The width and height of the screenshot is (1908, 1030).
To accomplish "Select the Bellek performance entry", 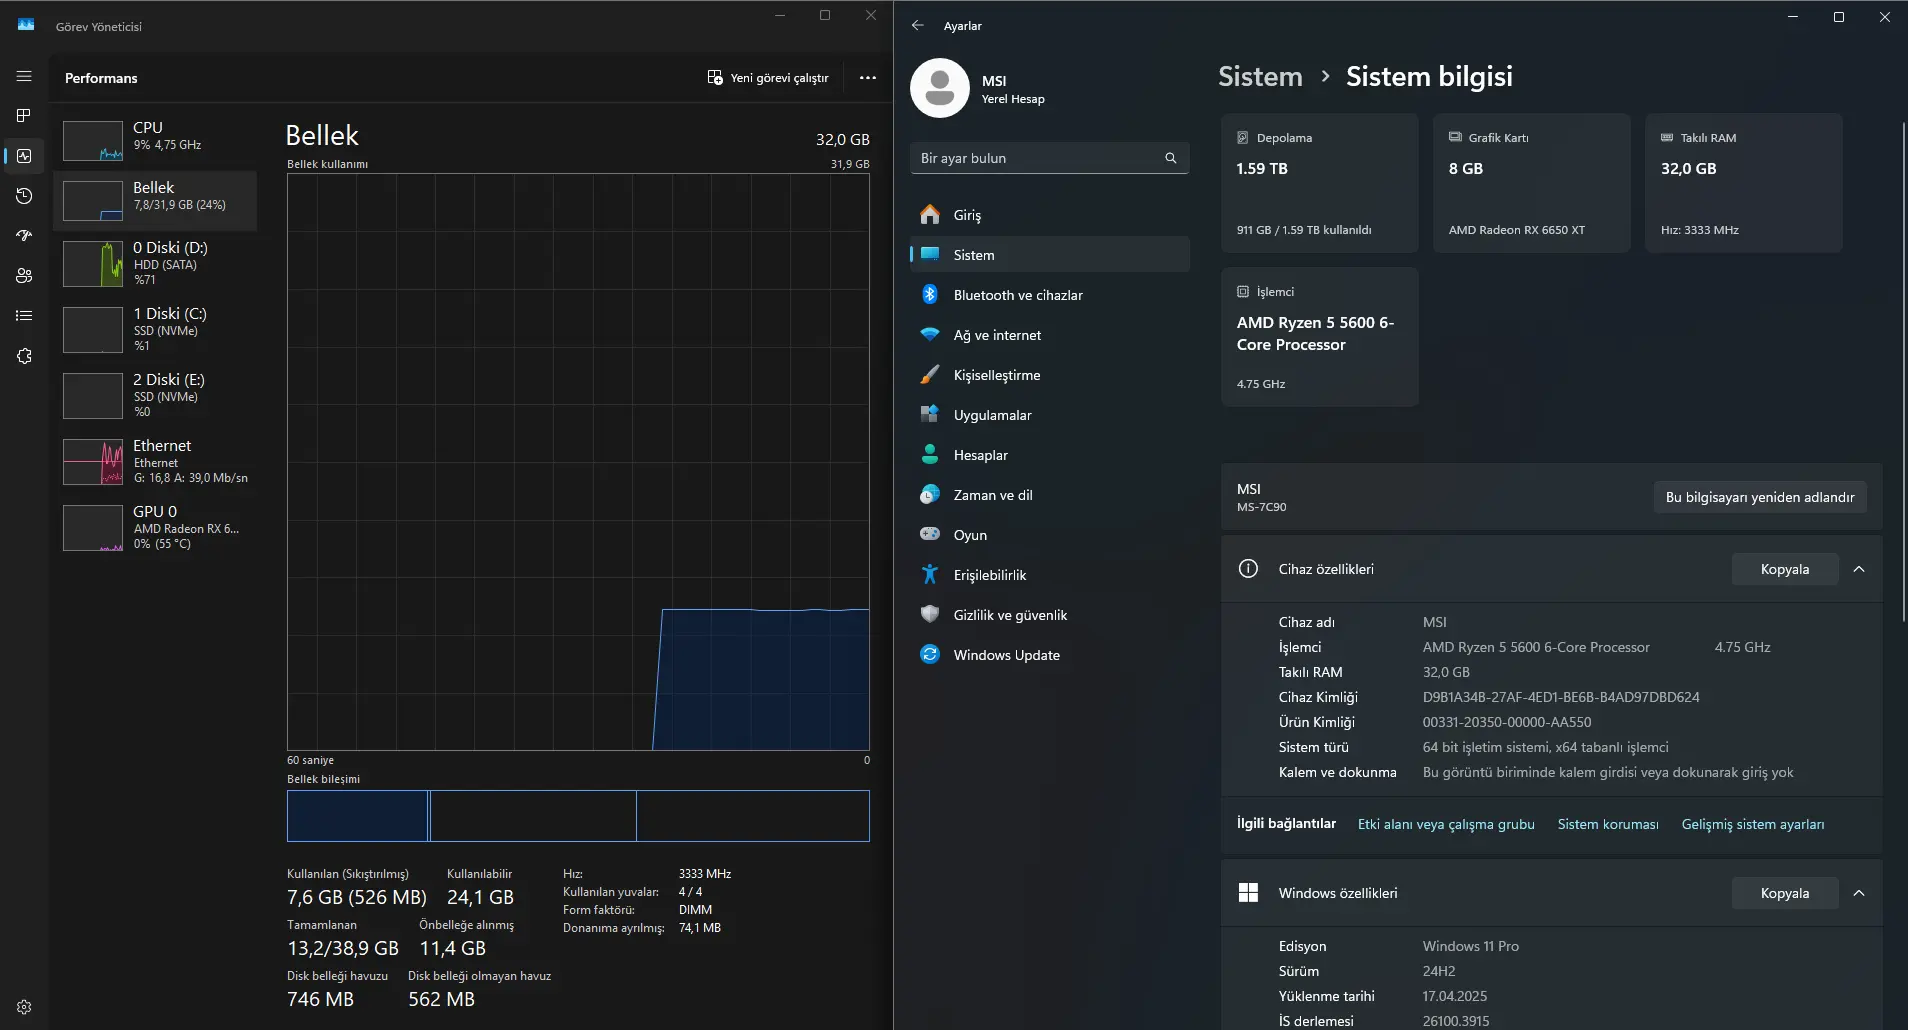I will [x=155, y=200].
